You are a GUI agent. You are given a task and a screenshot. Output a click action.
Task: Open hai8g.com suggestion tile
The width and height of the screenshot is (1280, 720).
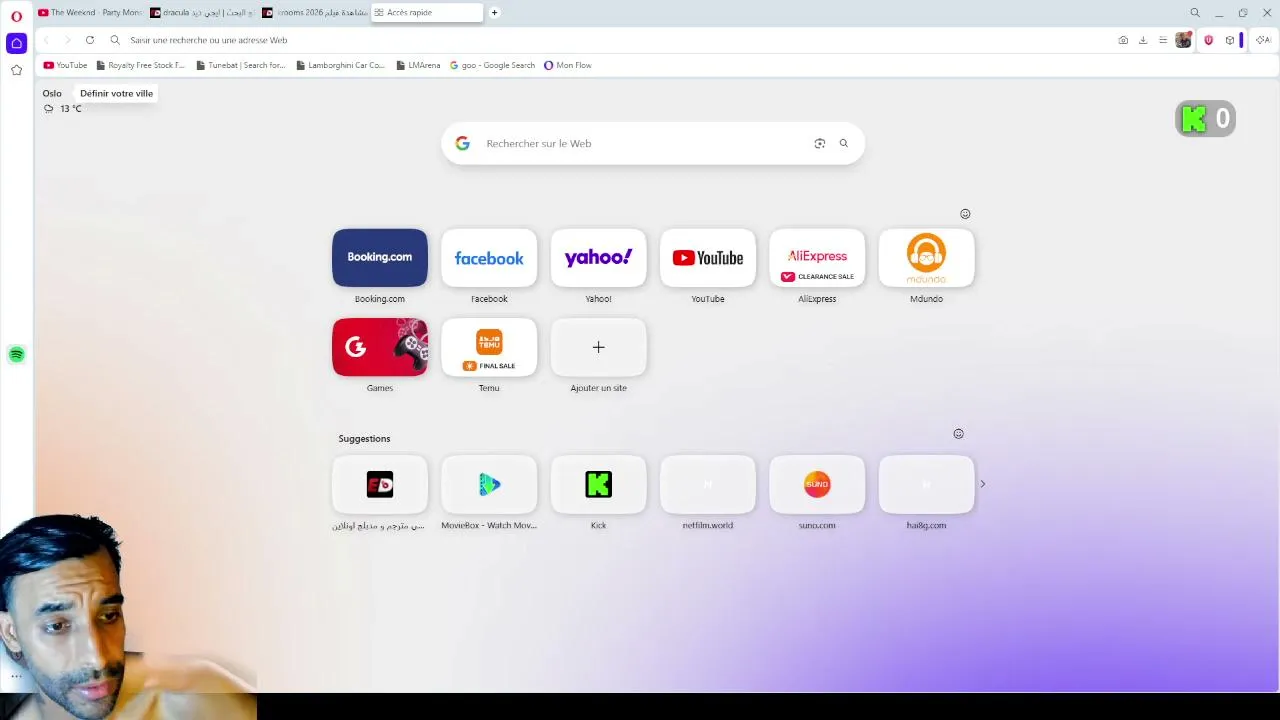[926, 485]
